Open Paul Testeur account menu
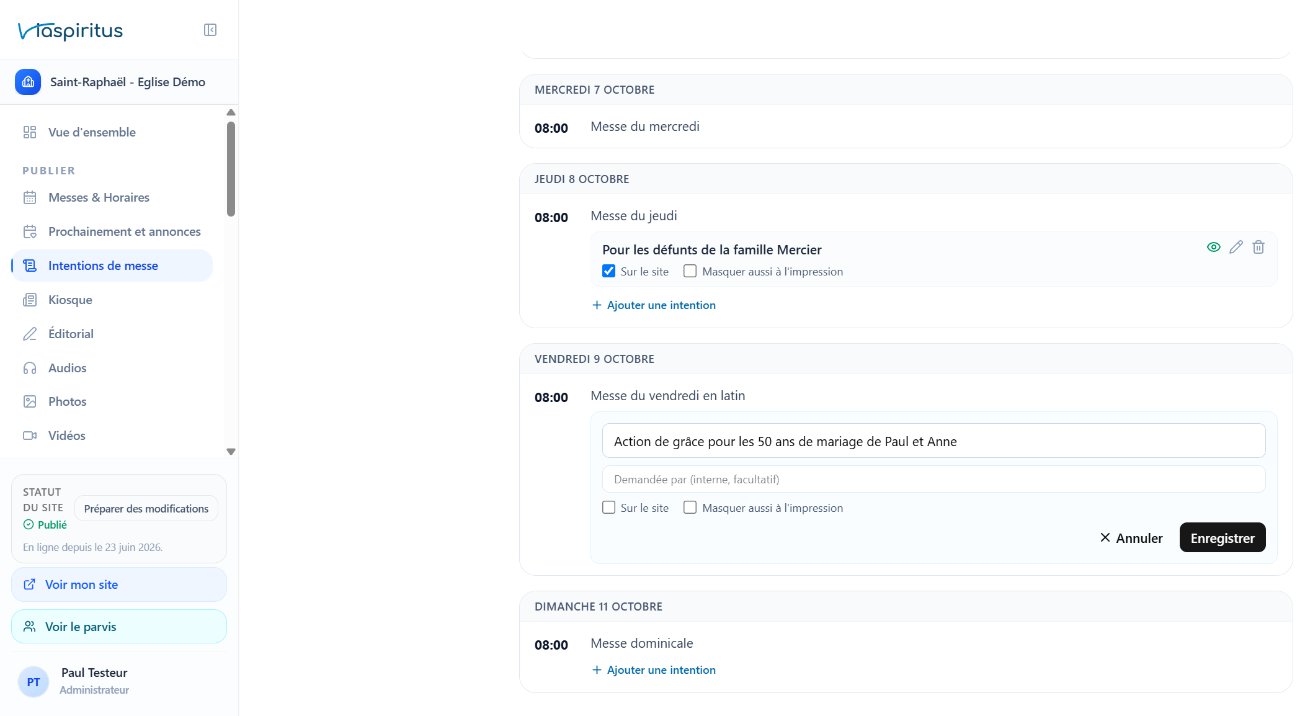This screenshot has height=716, width=1310. pyautogui.click(x=119, y=681)
